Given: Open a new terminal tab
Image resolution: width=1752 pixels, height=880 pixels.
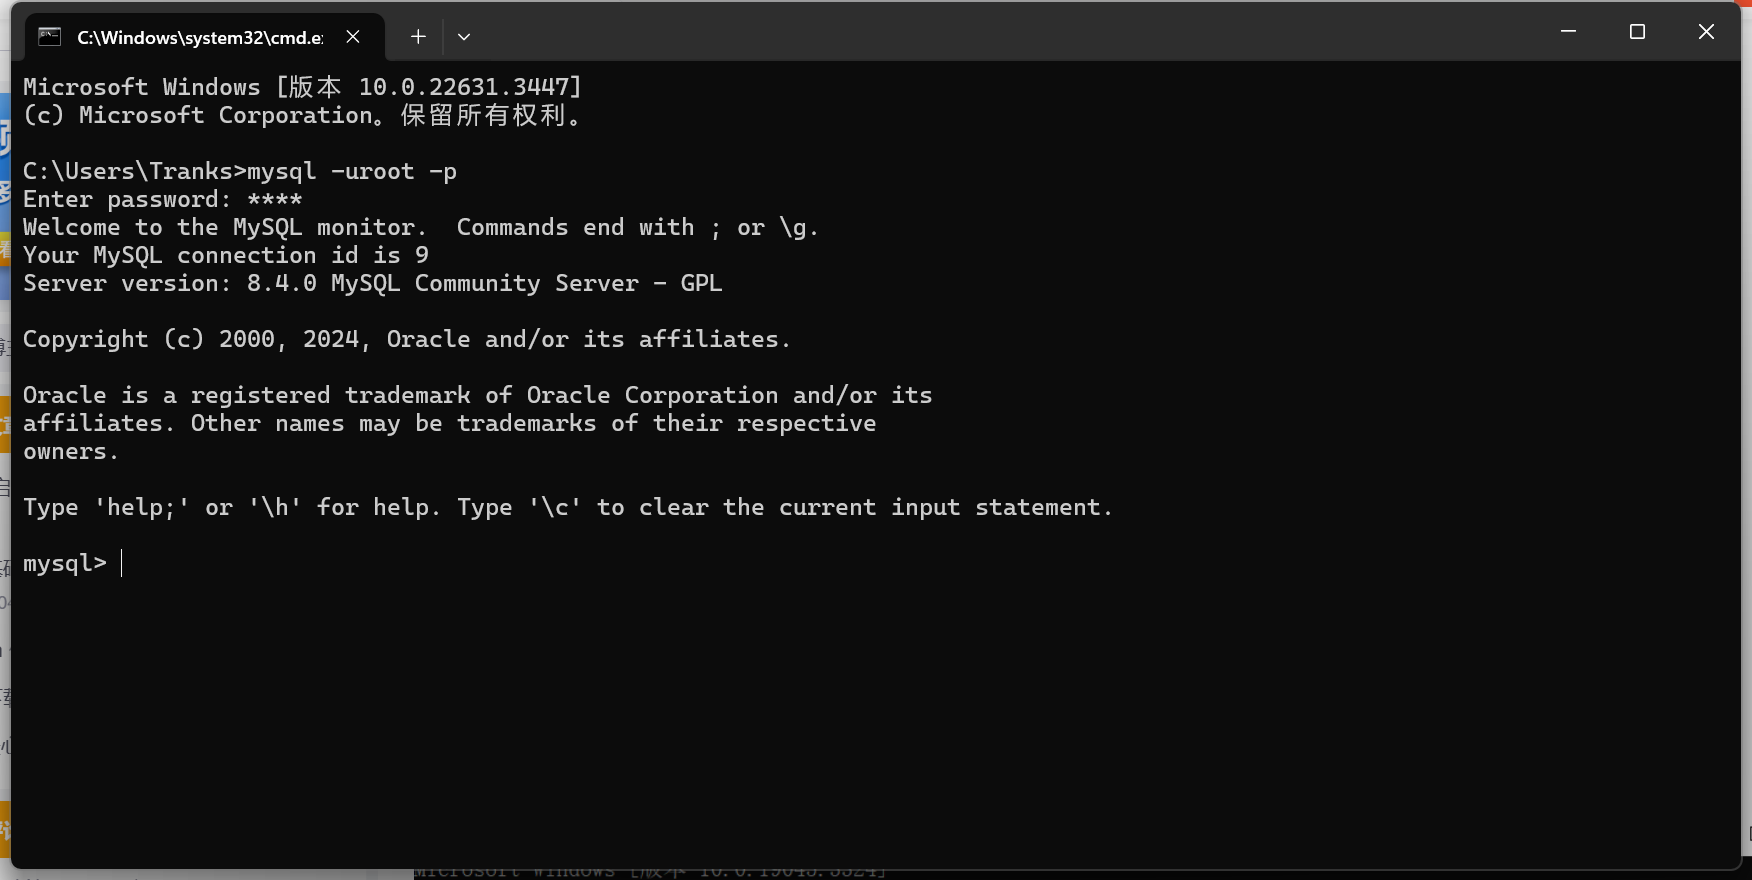Looking at the screenshot, I should (418, 37).
